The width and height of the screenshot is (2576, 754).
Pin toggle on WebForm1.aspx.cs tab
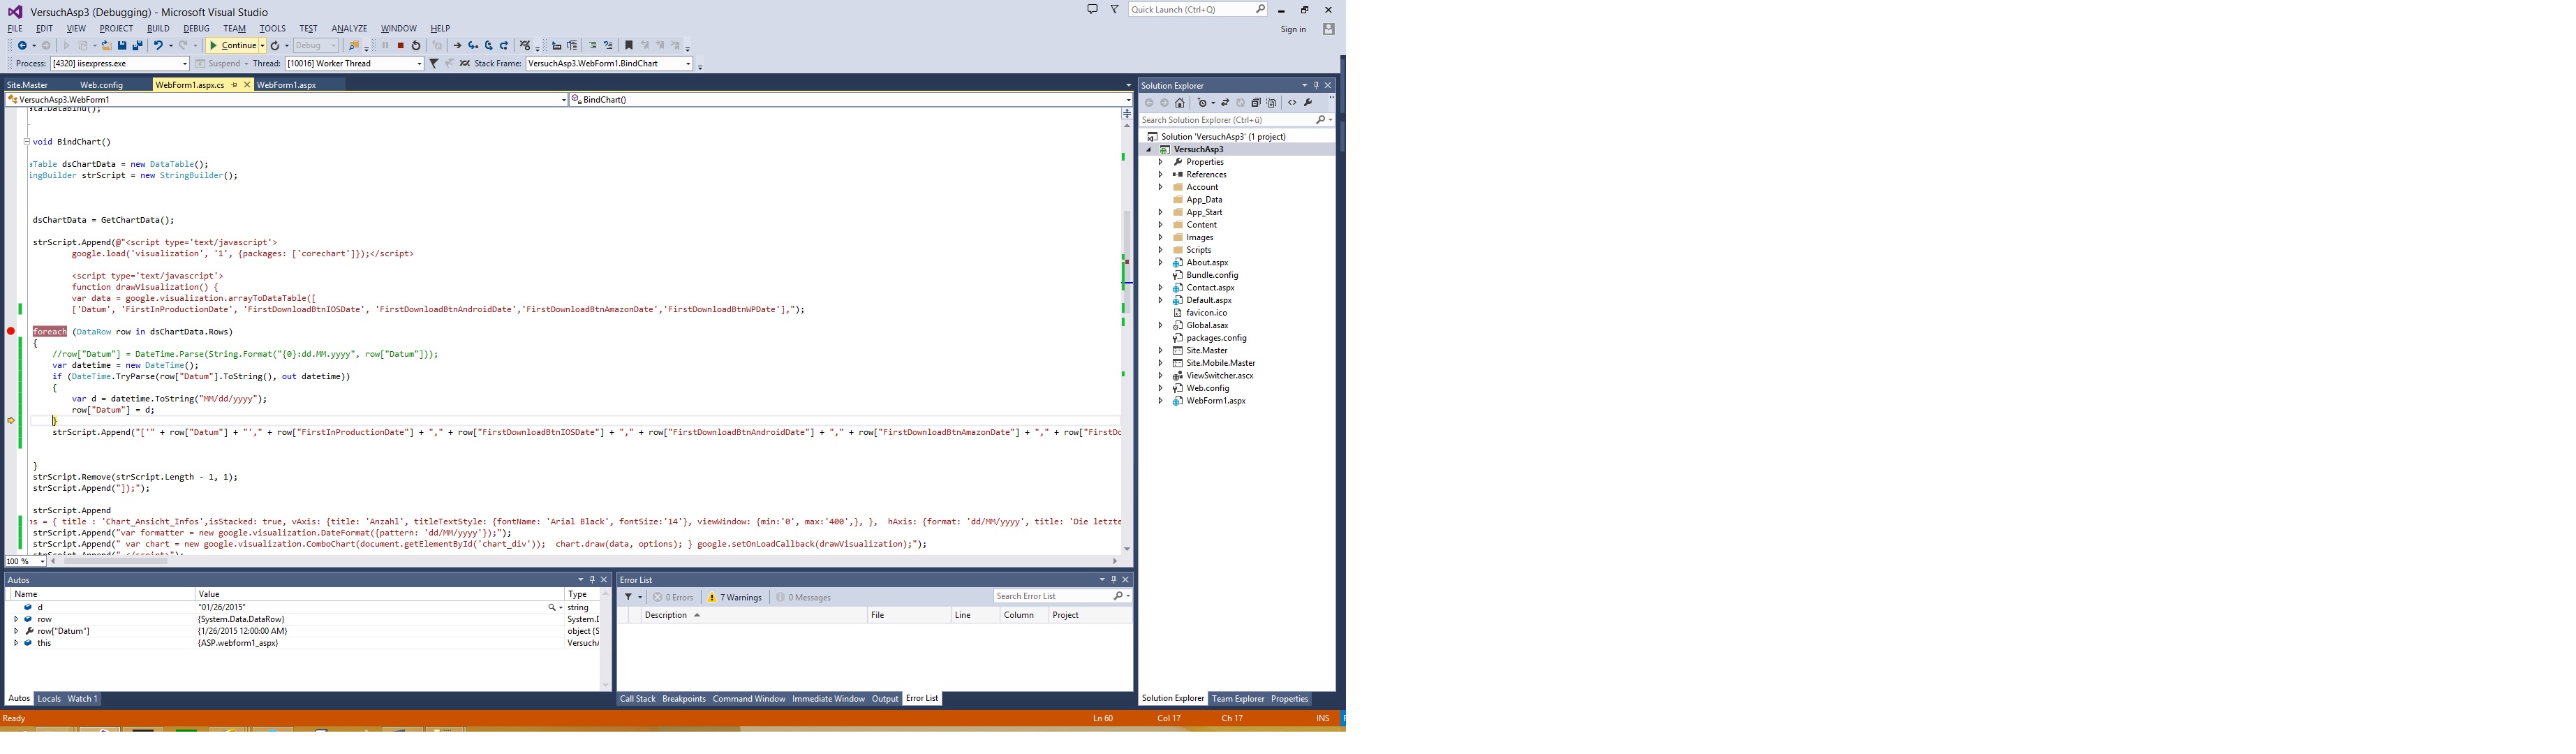[235, 85]
